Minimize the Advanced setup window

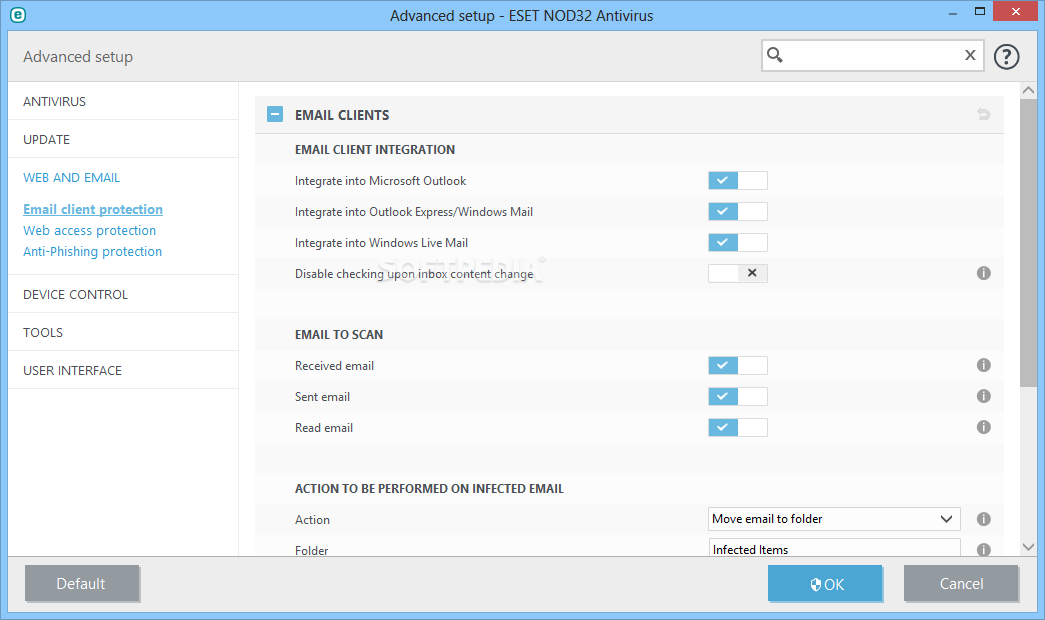pos(953,13)
